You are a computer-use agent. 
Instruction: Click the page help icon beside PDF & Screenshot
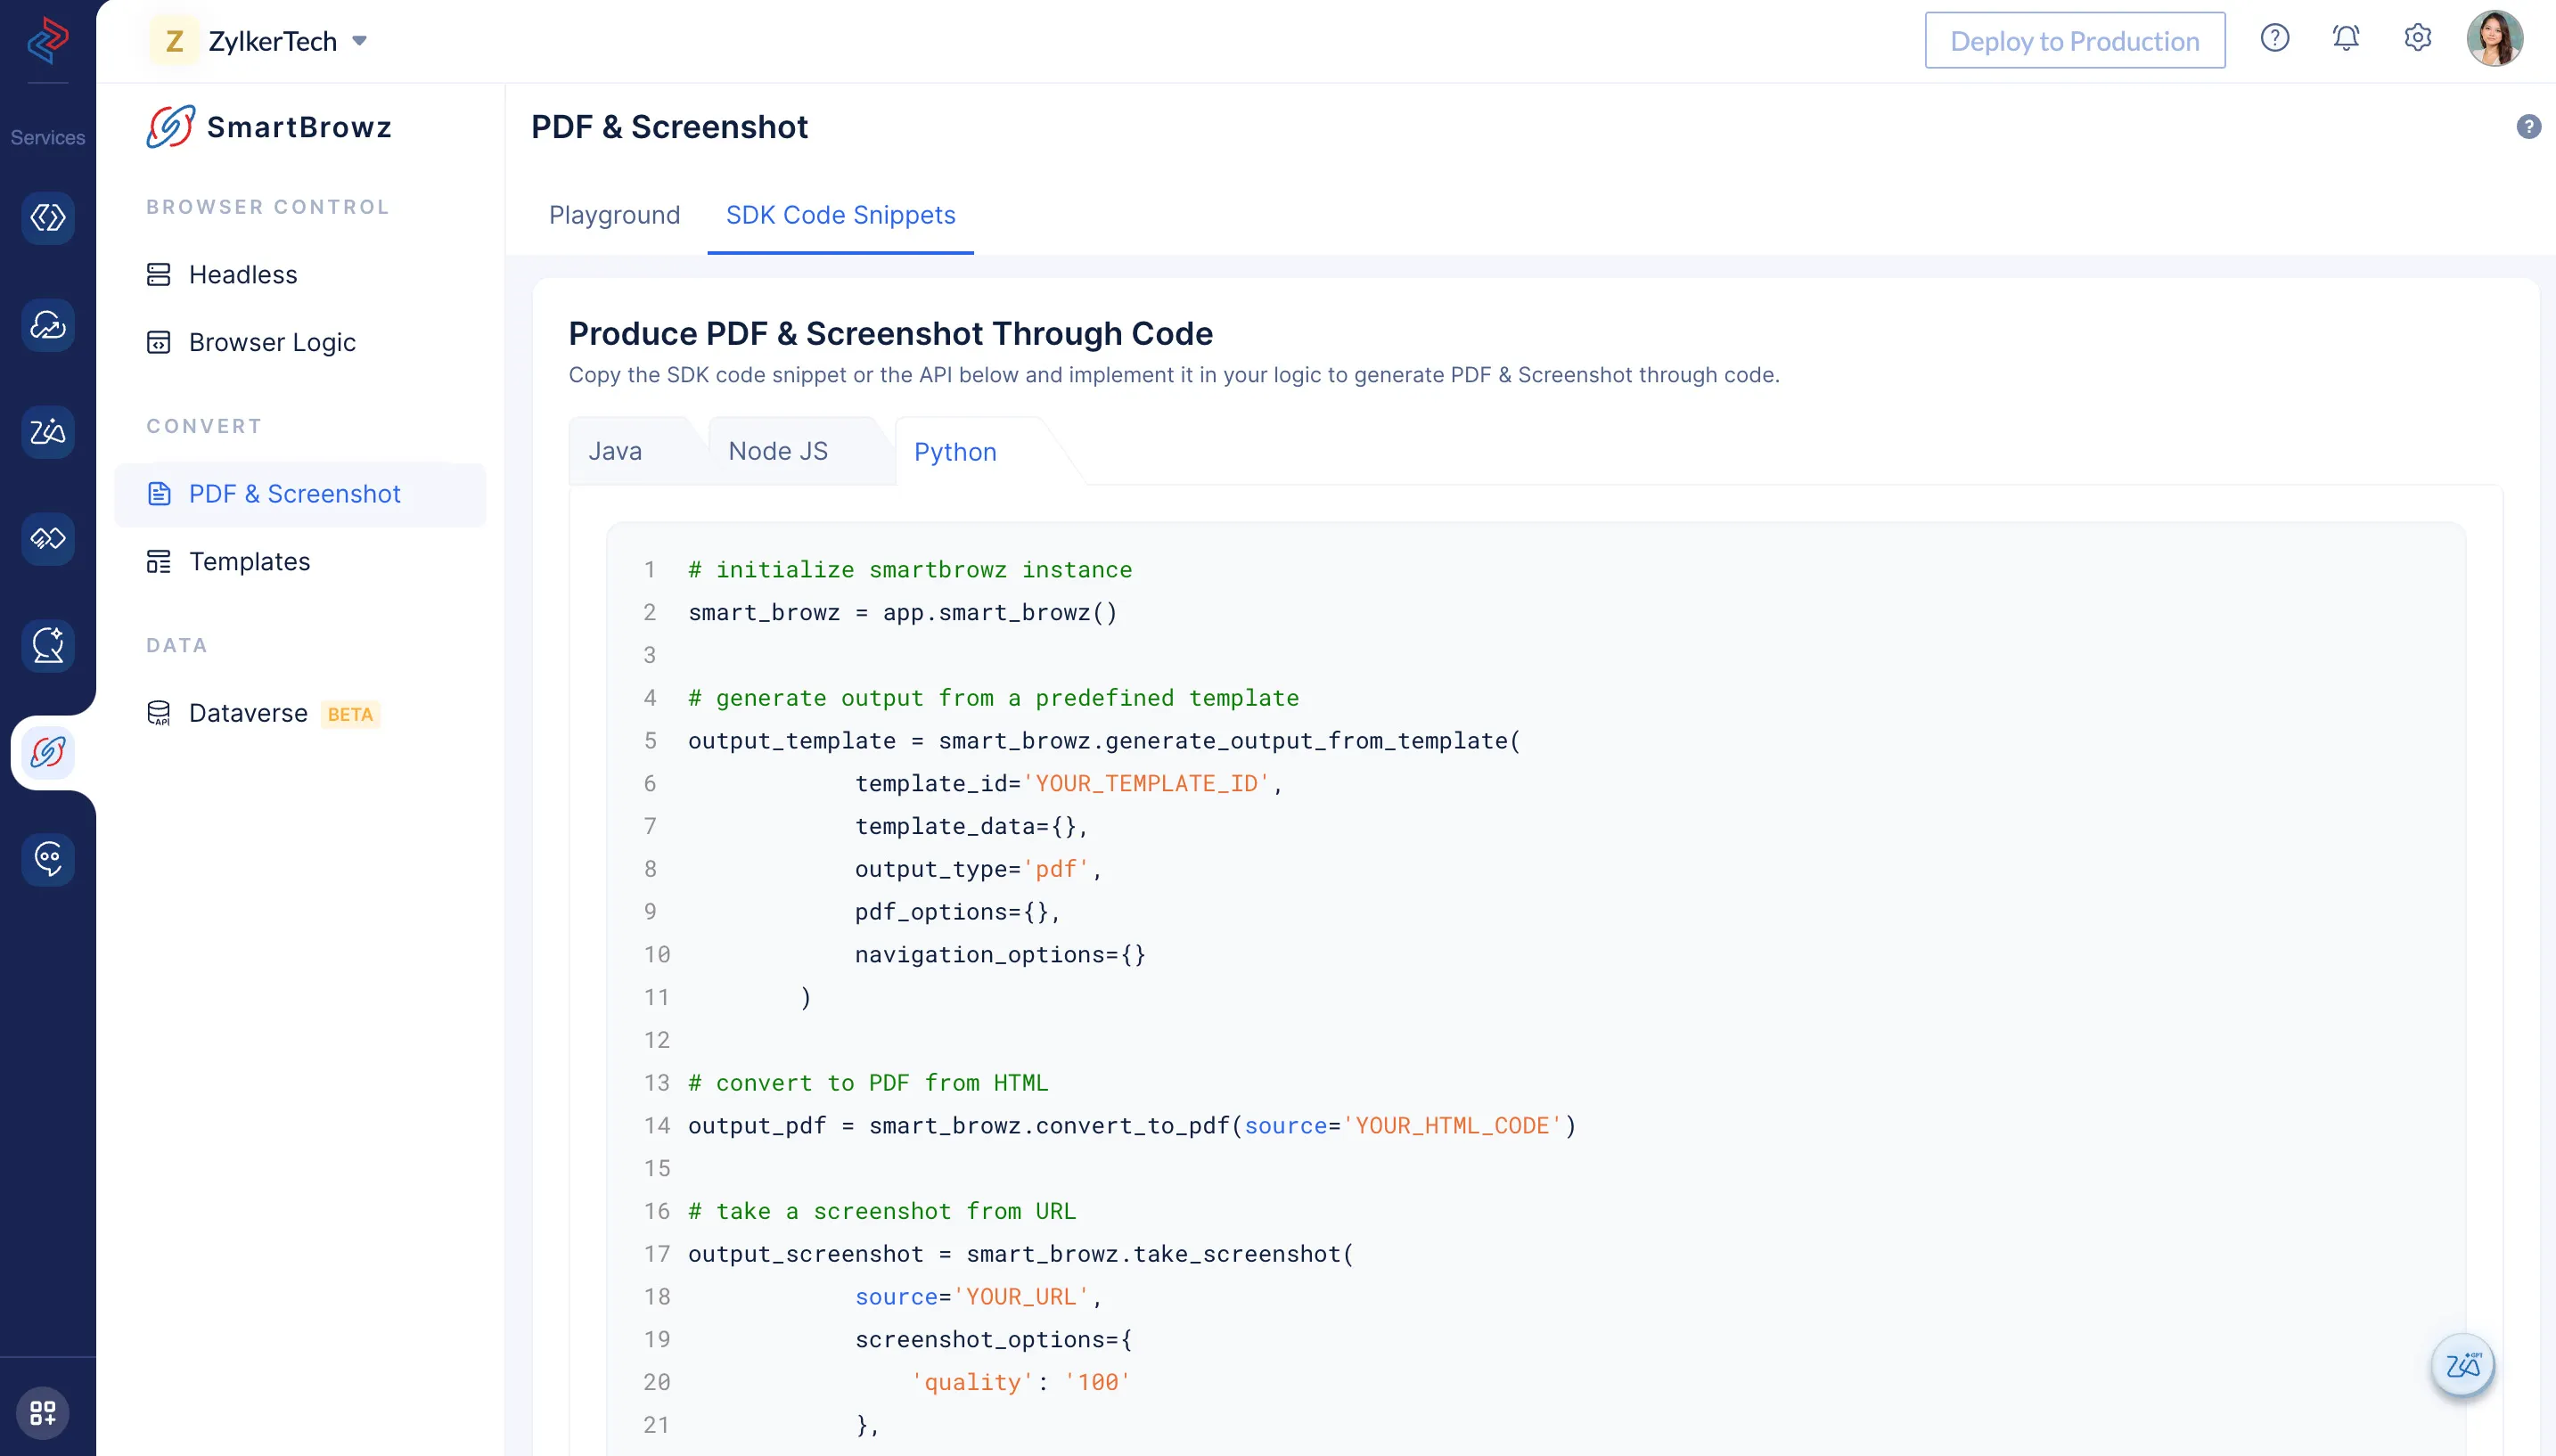(x=2528, y=127)
